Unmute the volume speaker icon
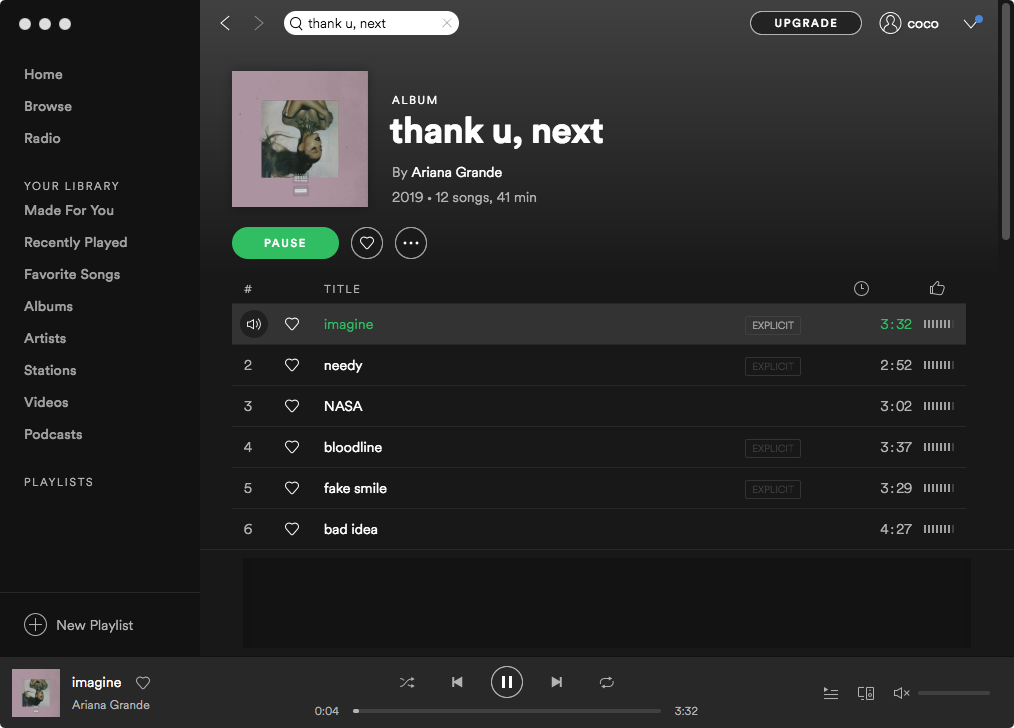The image size is (1014, 728). [x=901, y=693]
